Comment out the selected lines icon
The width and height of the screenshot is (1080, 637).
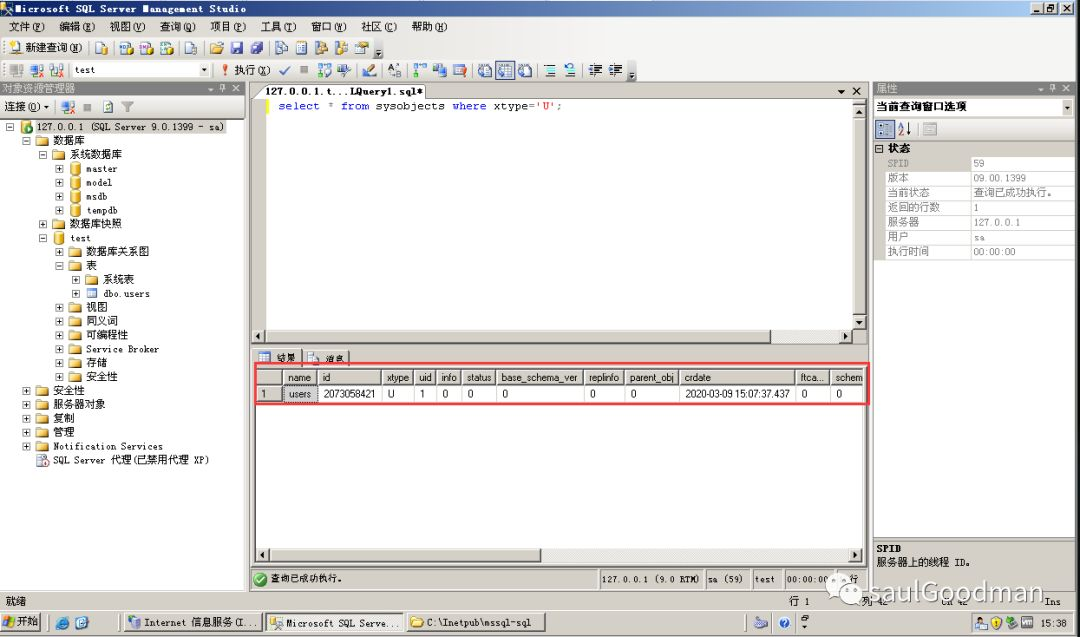click(550, 70)
